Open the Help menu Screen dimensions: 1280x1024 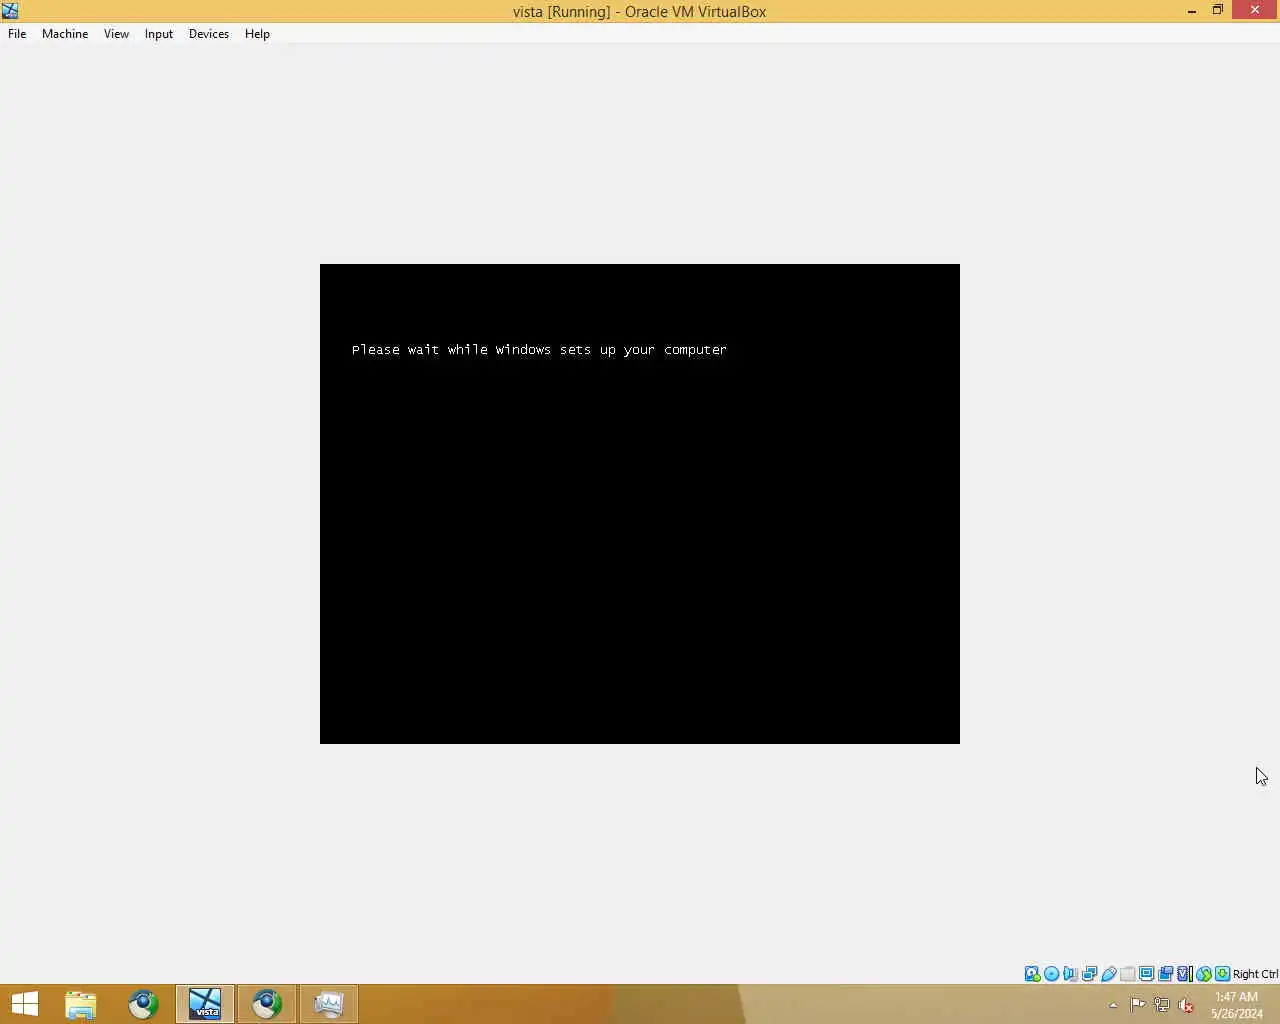[x=257, y=34]
